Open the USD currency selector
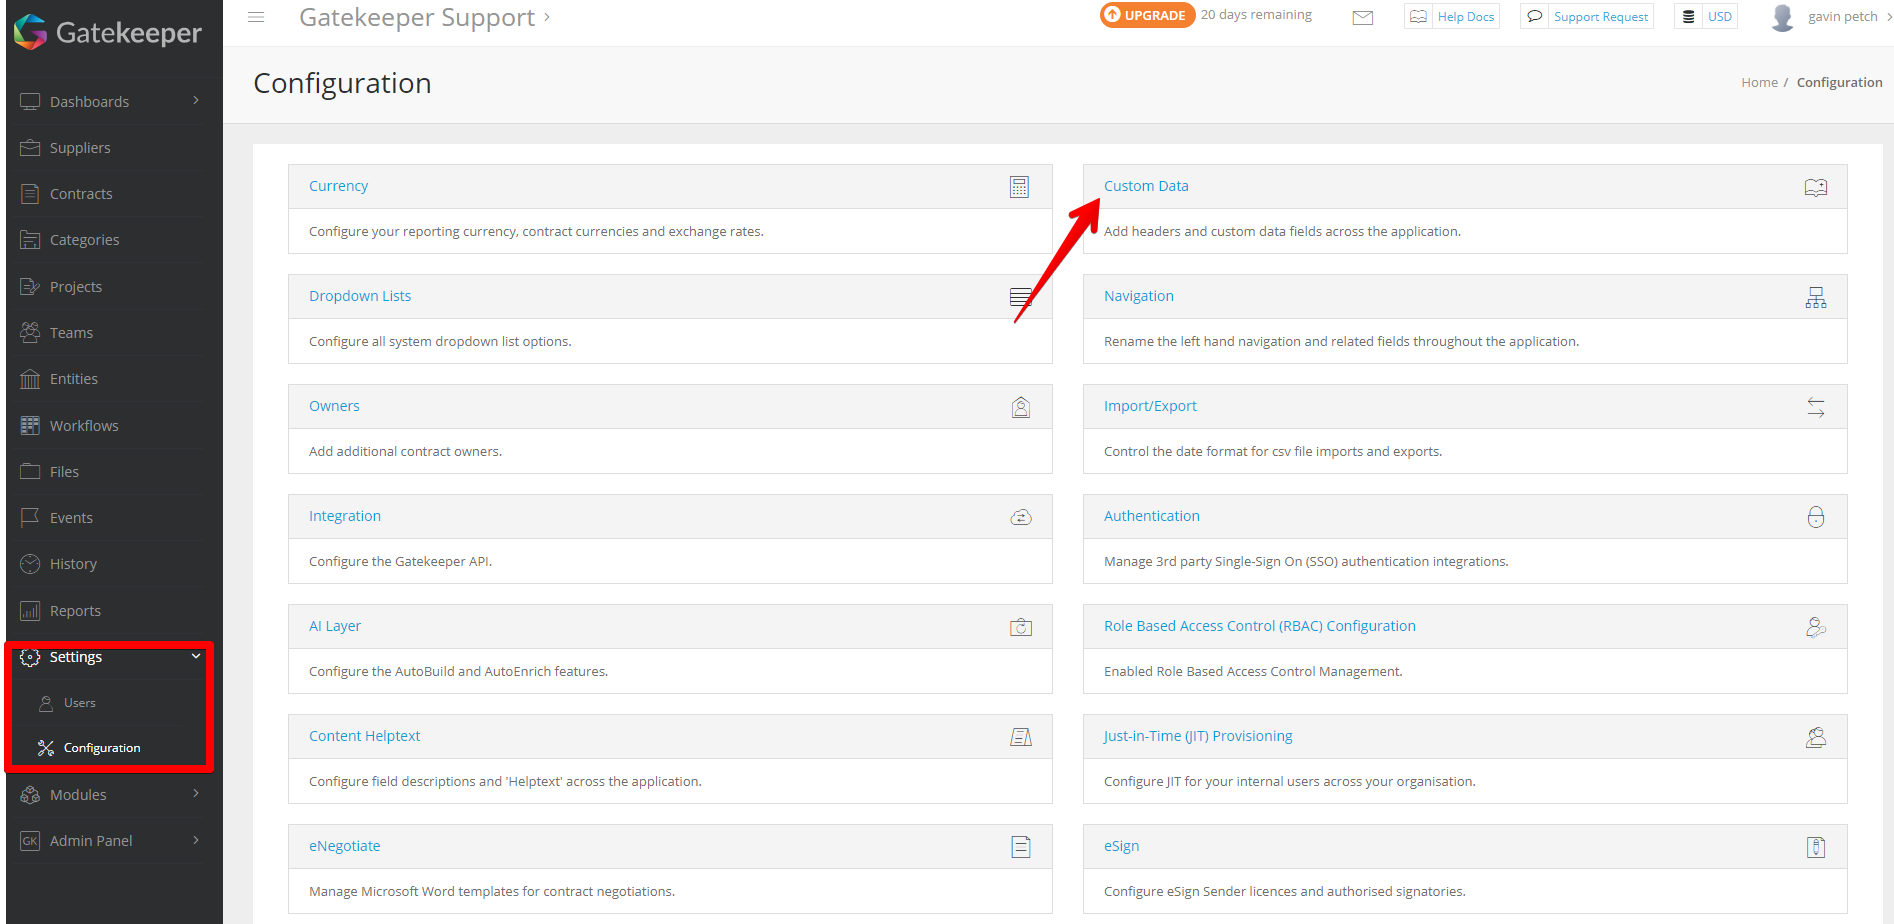This screenshot has height=924, width=1894. pyautogui.click(x=1707, y=17)
